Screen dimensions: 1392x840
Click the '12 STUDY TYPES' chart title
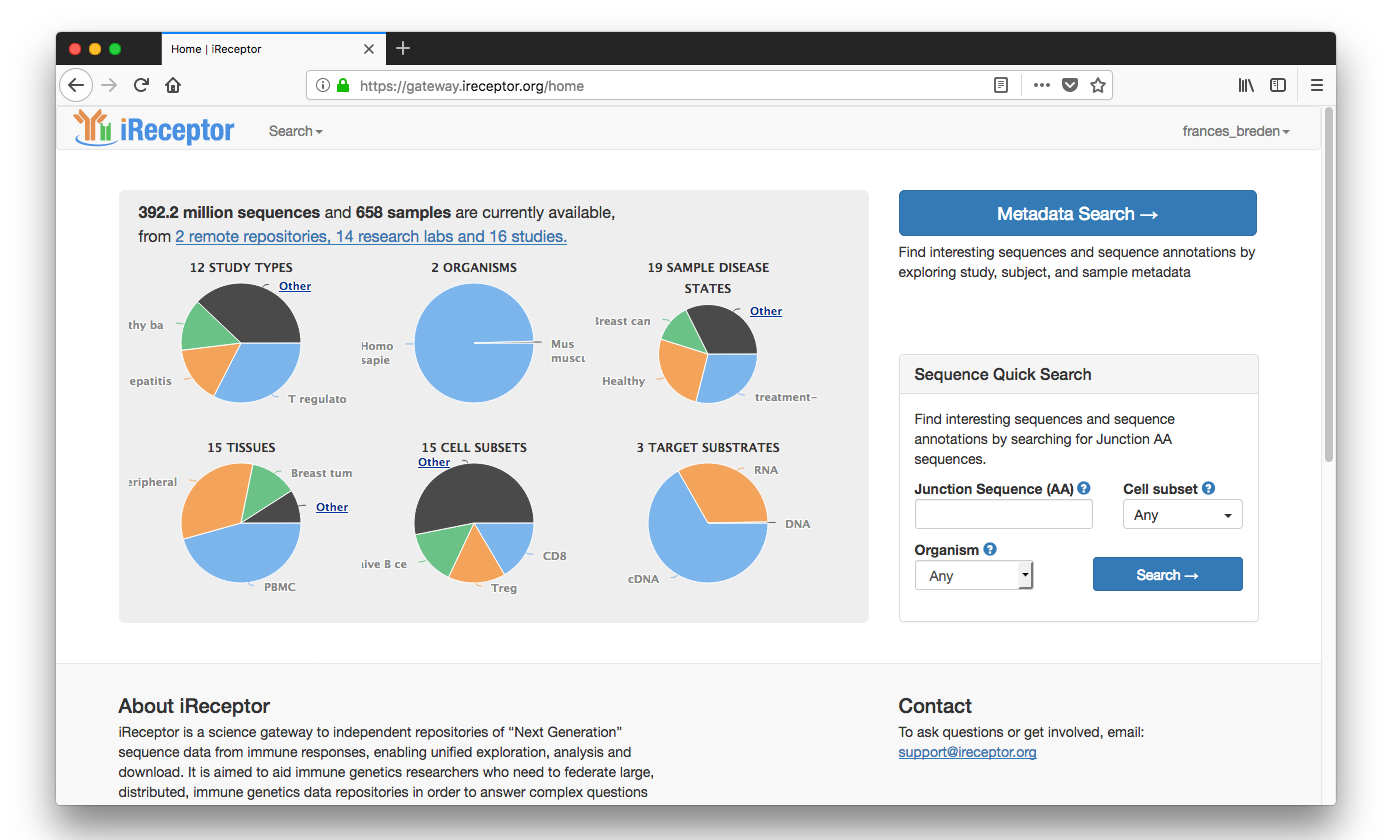(241, 268)
